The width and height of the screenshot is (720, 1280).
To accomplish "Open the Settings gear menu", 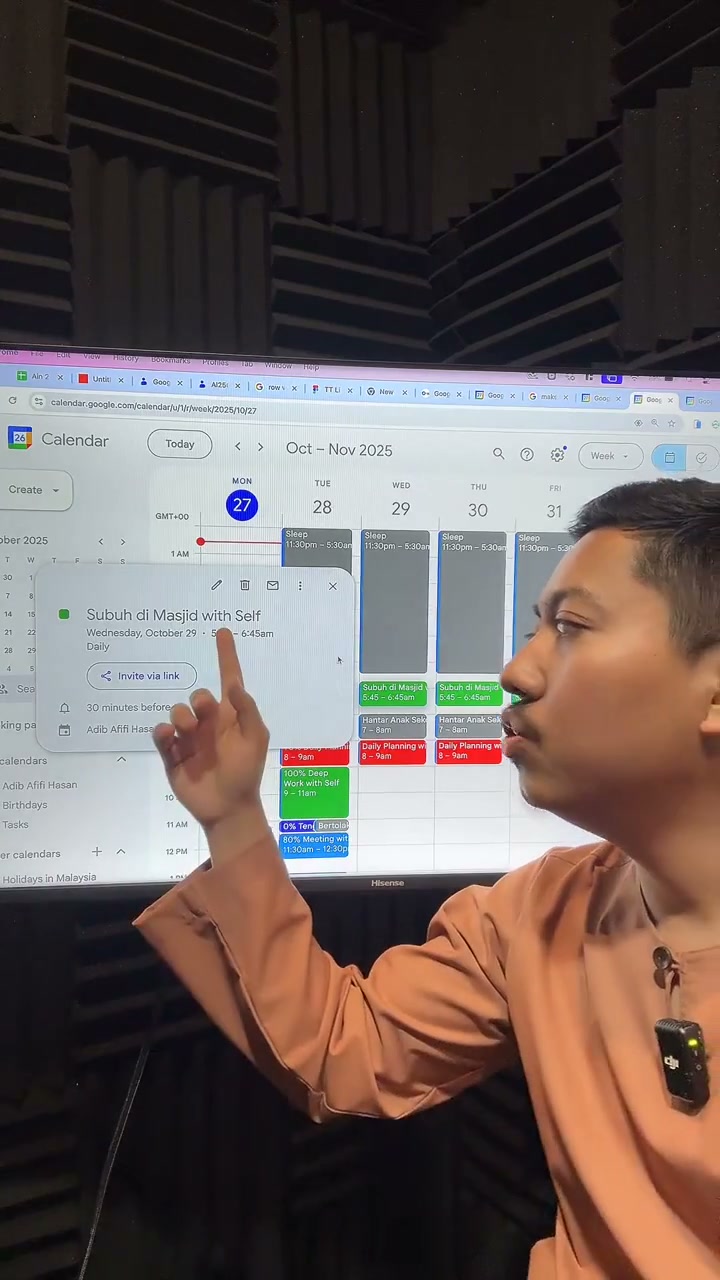I will 558,455.
